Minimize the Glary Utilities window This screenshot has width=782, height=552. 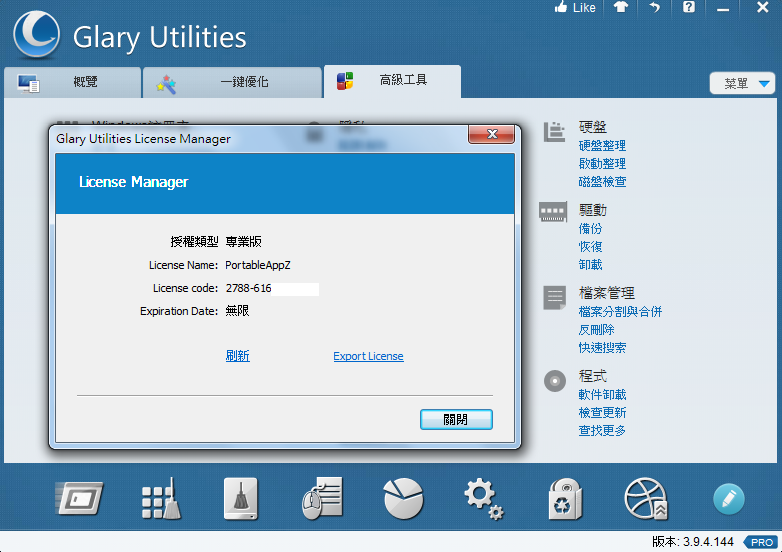click(723, 8)
